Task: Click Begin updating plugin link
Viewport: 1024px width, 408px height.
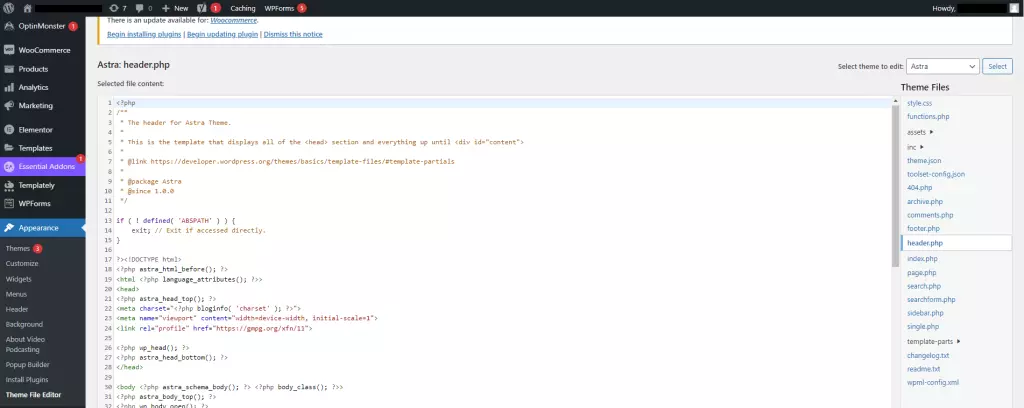Action: pos(222,34)
